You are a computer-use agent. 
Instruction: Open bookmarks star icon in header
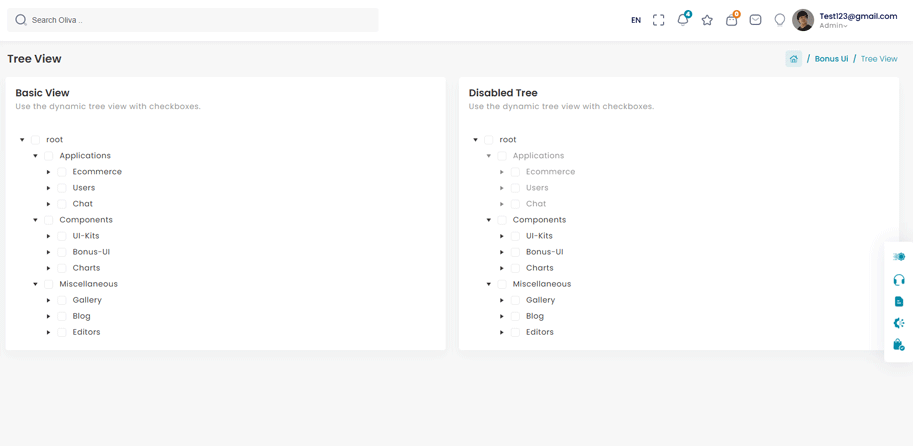(x=707, y=20)
